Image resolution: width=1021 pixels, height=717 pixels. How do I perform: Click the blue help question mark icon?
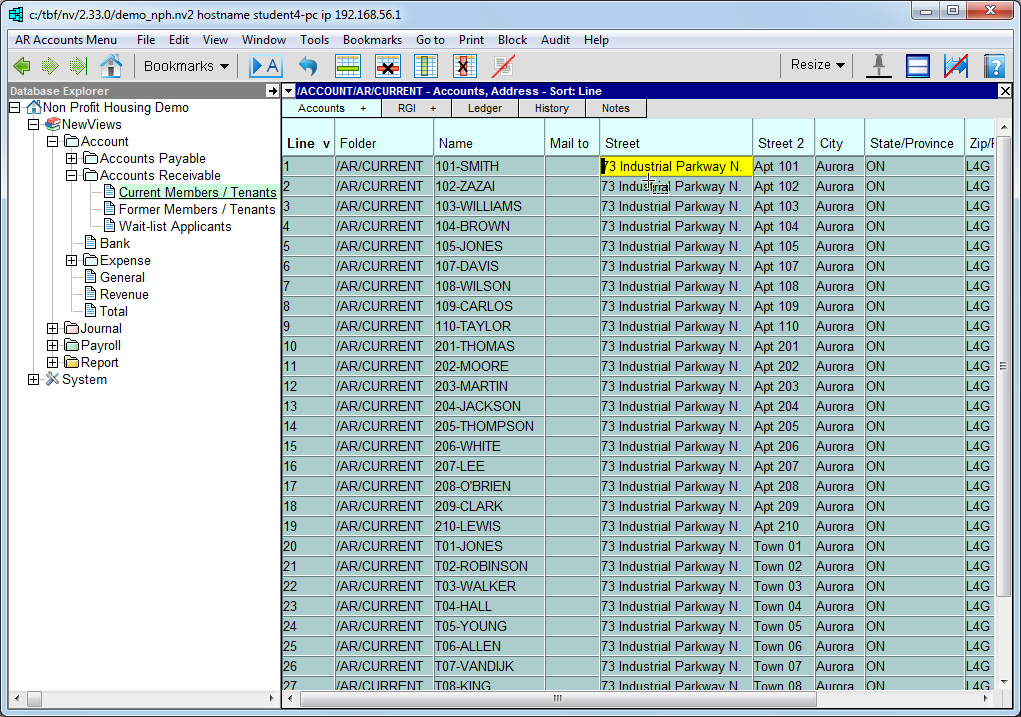994,67
